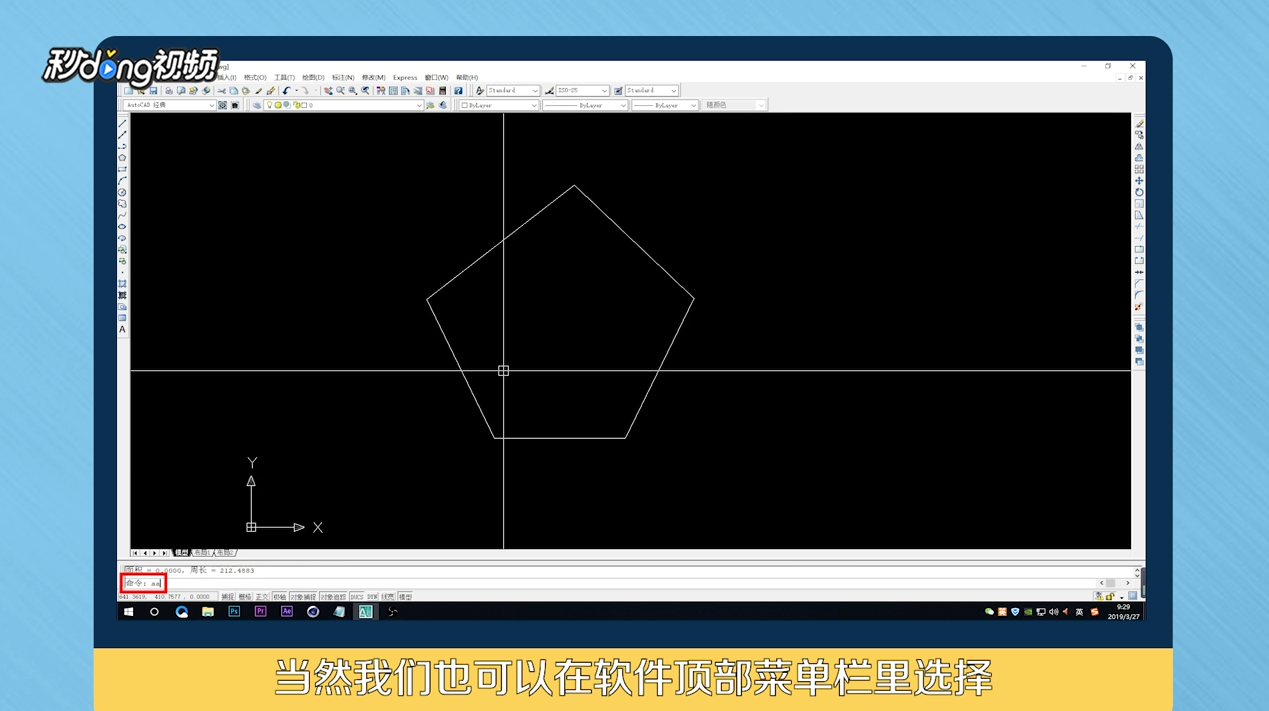Select the Rotate tool in modify toolbar
The width and height of the screenshot is (1269, 711).
(x=1139, y=192)
